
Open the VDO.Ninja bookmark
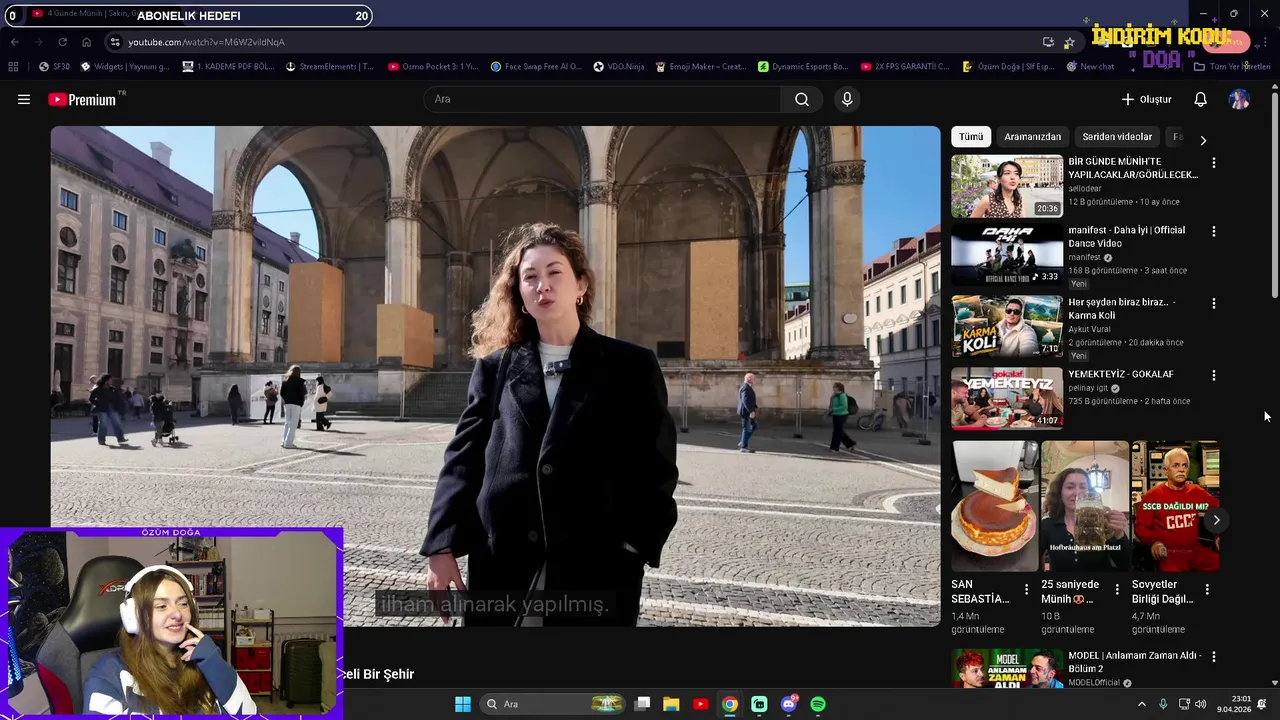click(619, 67)
